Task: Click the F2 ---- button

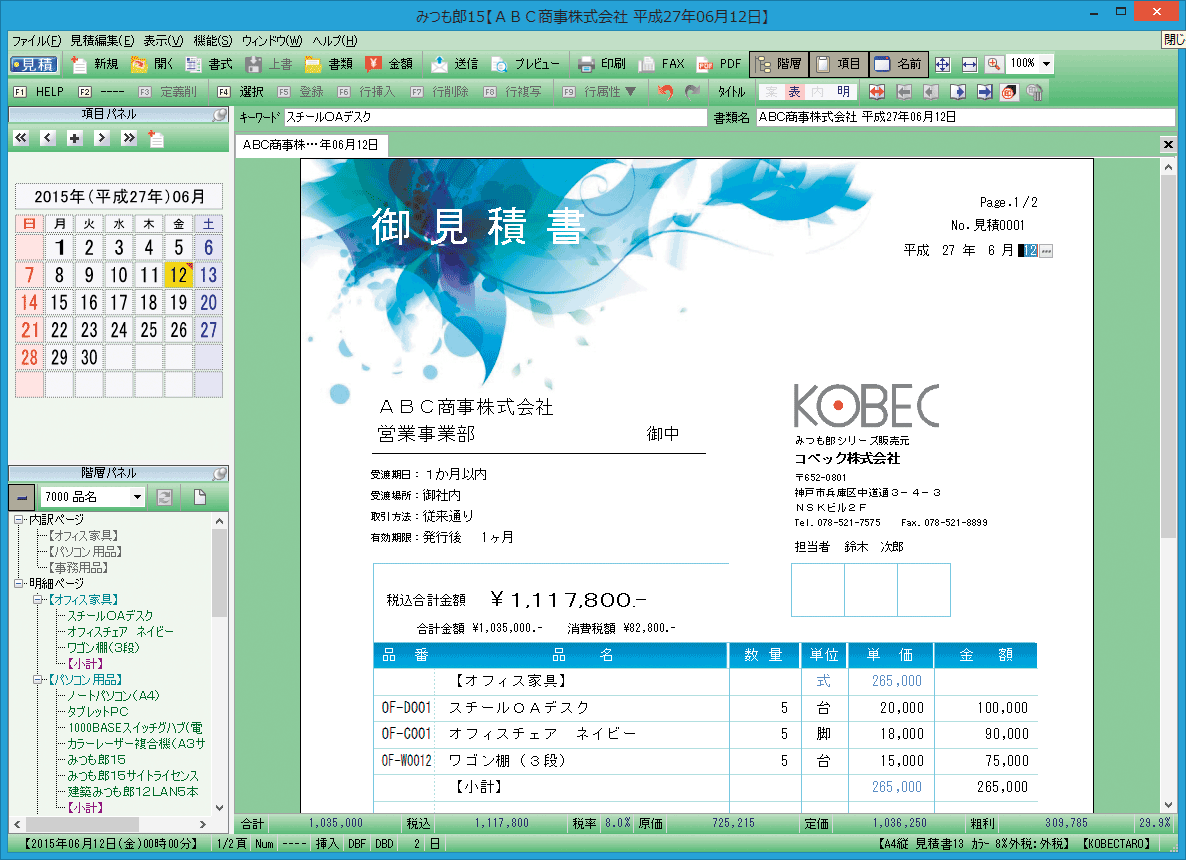Action: [x=101, y=92]
